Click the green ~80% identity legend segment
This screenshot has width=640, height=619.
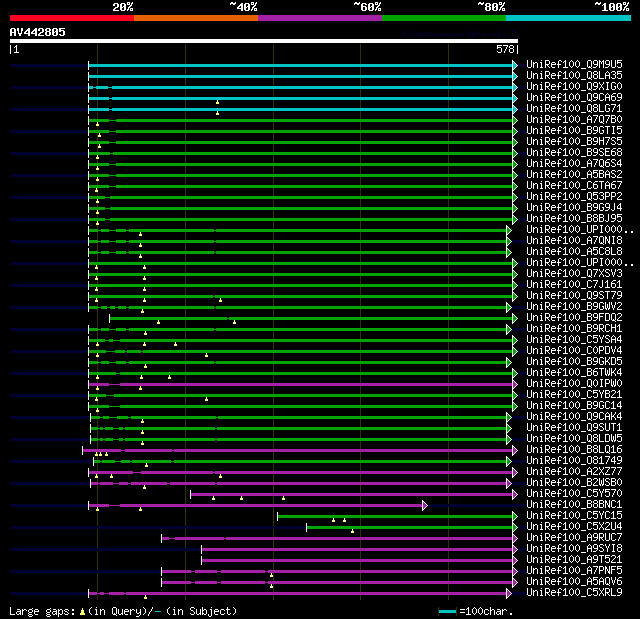point(444,18)
